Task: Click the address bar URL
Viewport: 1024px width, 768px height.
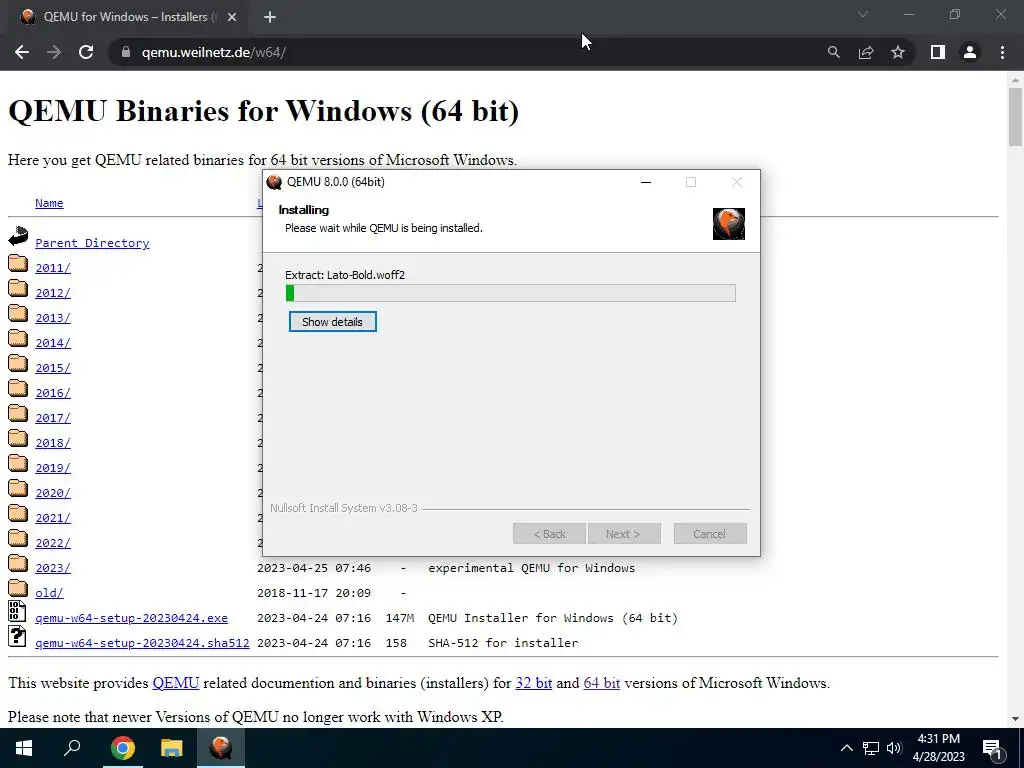Action: tap(214, 52)
